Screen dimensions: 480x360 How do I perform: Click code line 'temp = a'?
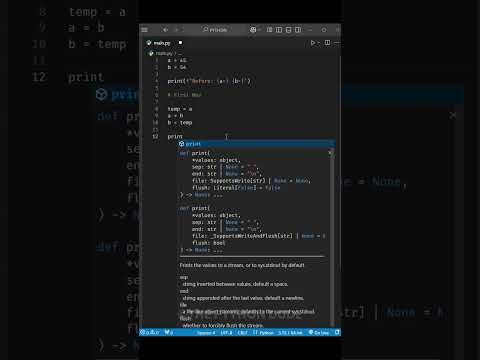180,109
